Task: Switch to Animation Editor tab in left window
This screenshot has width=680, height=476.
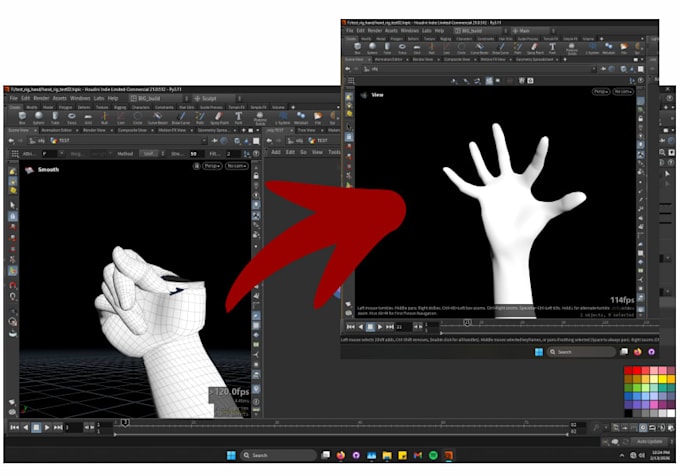Action: pyautogui.click(x=56, y=130)
